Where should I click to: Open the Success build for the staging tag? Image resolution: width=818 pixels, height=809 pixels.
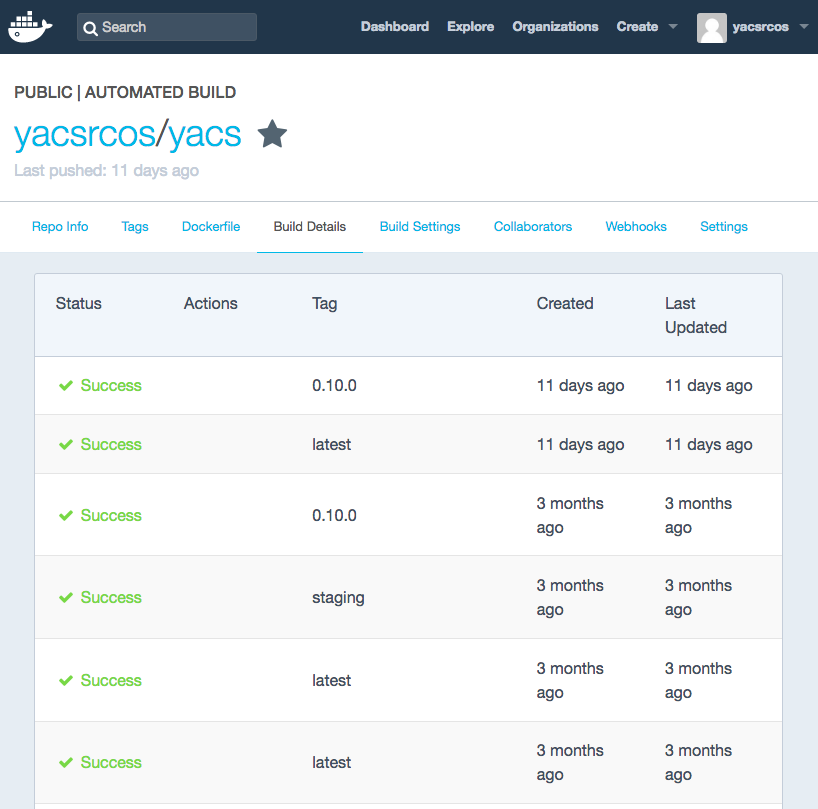(111, 597)
